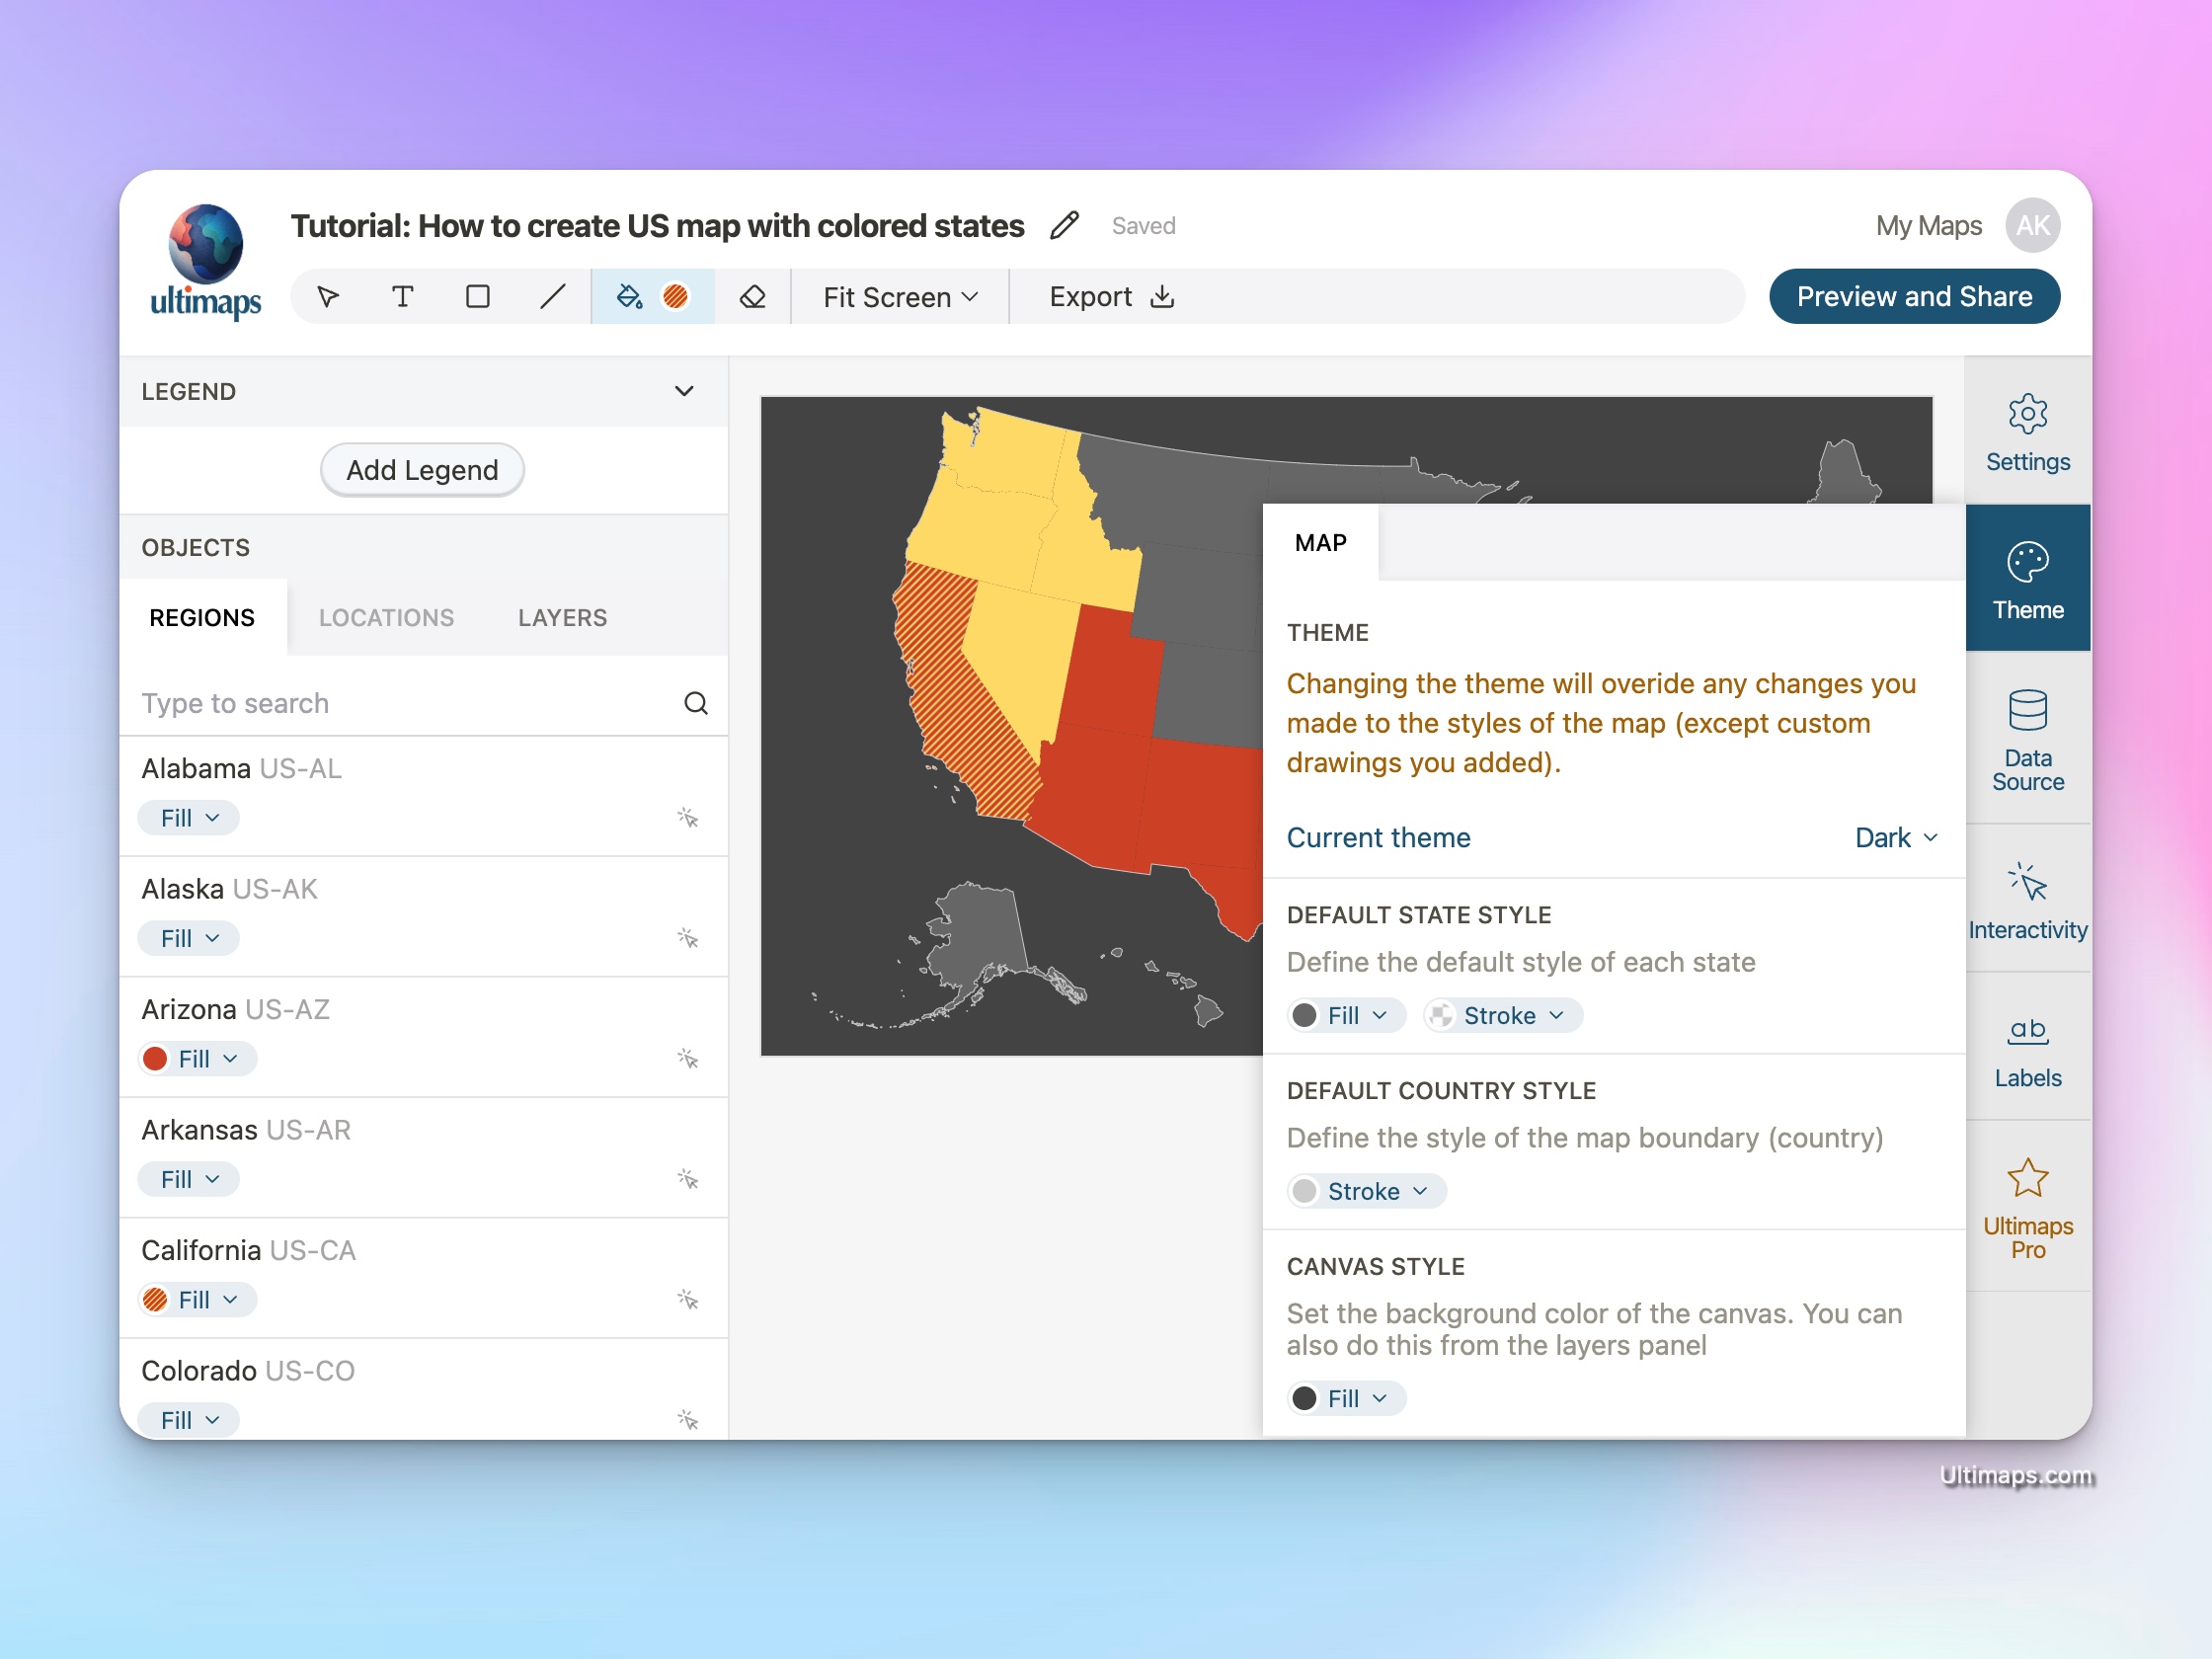2212x1659 pixels.
Task: Select the arrow/select tool
Action: click(329, 296)
